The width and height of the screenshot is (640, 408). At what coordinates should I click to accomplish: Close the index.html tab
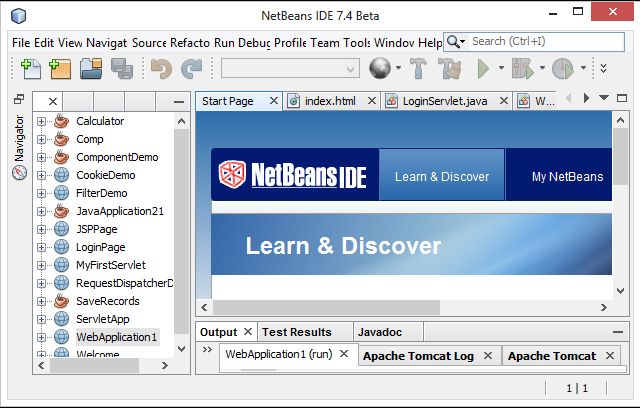371,100
